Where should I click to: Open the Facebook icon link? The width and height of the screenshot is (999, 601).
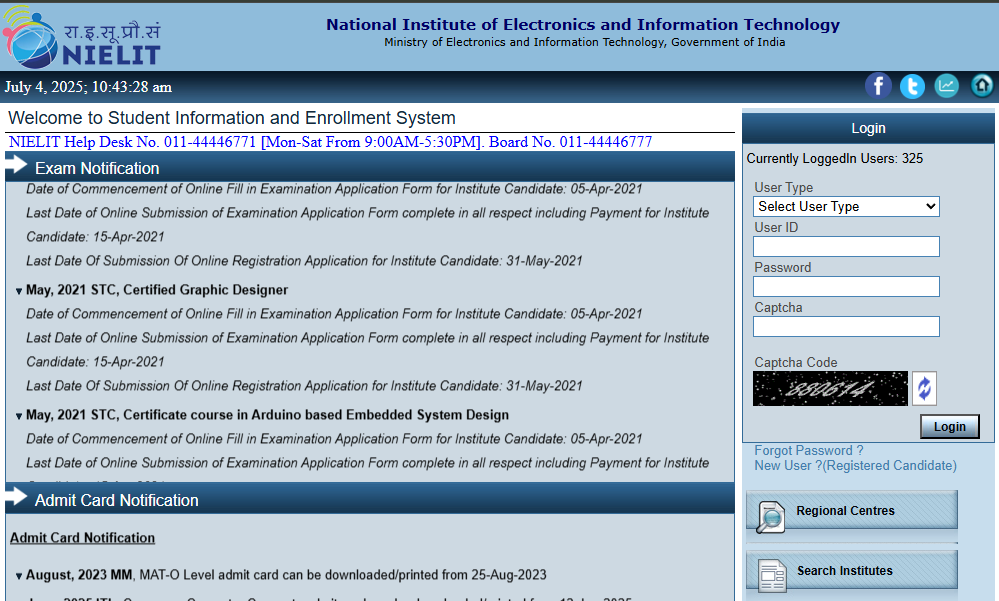[x=878, y=85]
